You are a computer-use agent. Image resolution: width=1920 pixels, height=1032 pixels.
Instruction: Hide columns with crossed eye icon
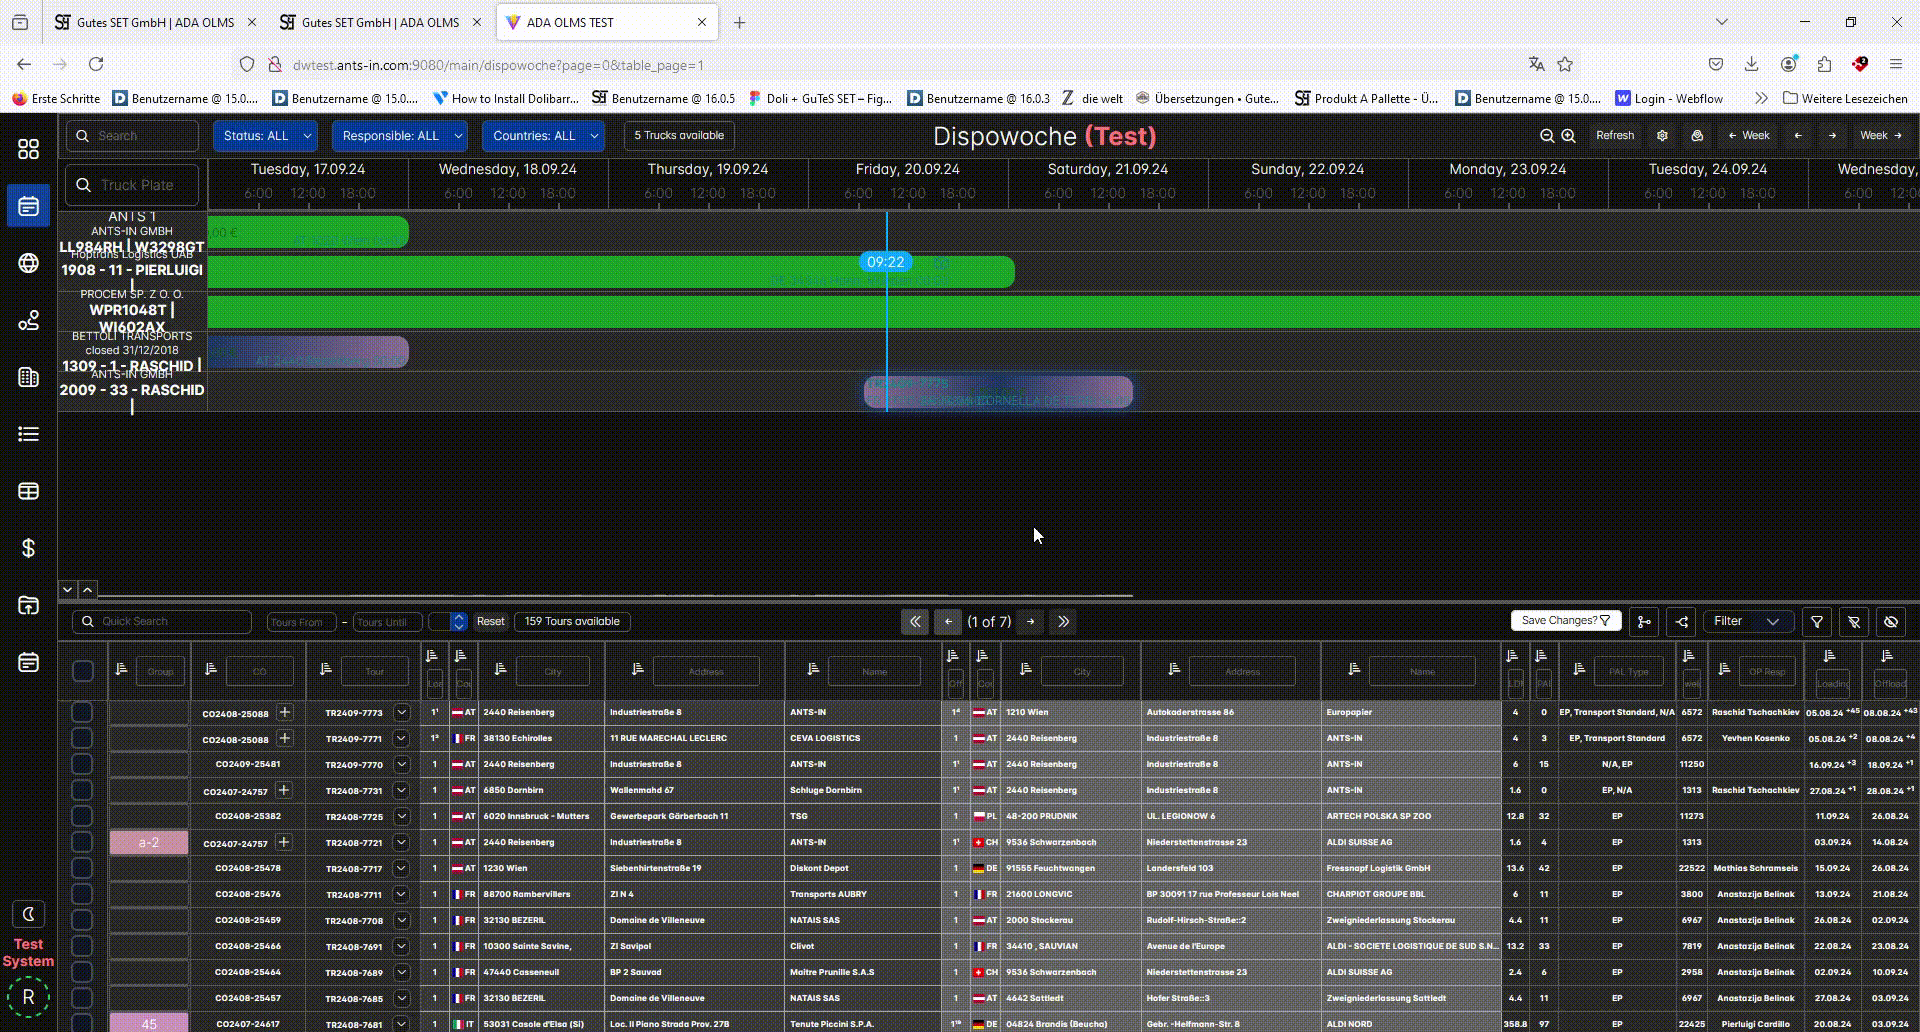(x=1891, y=622)
